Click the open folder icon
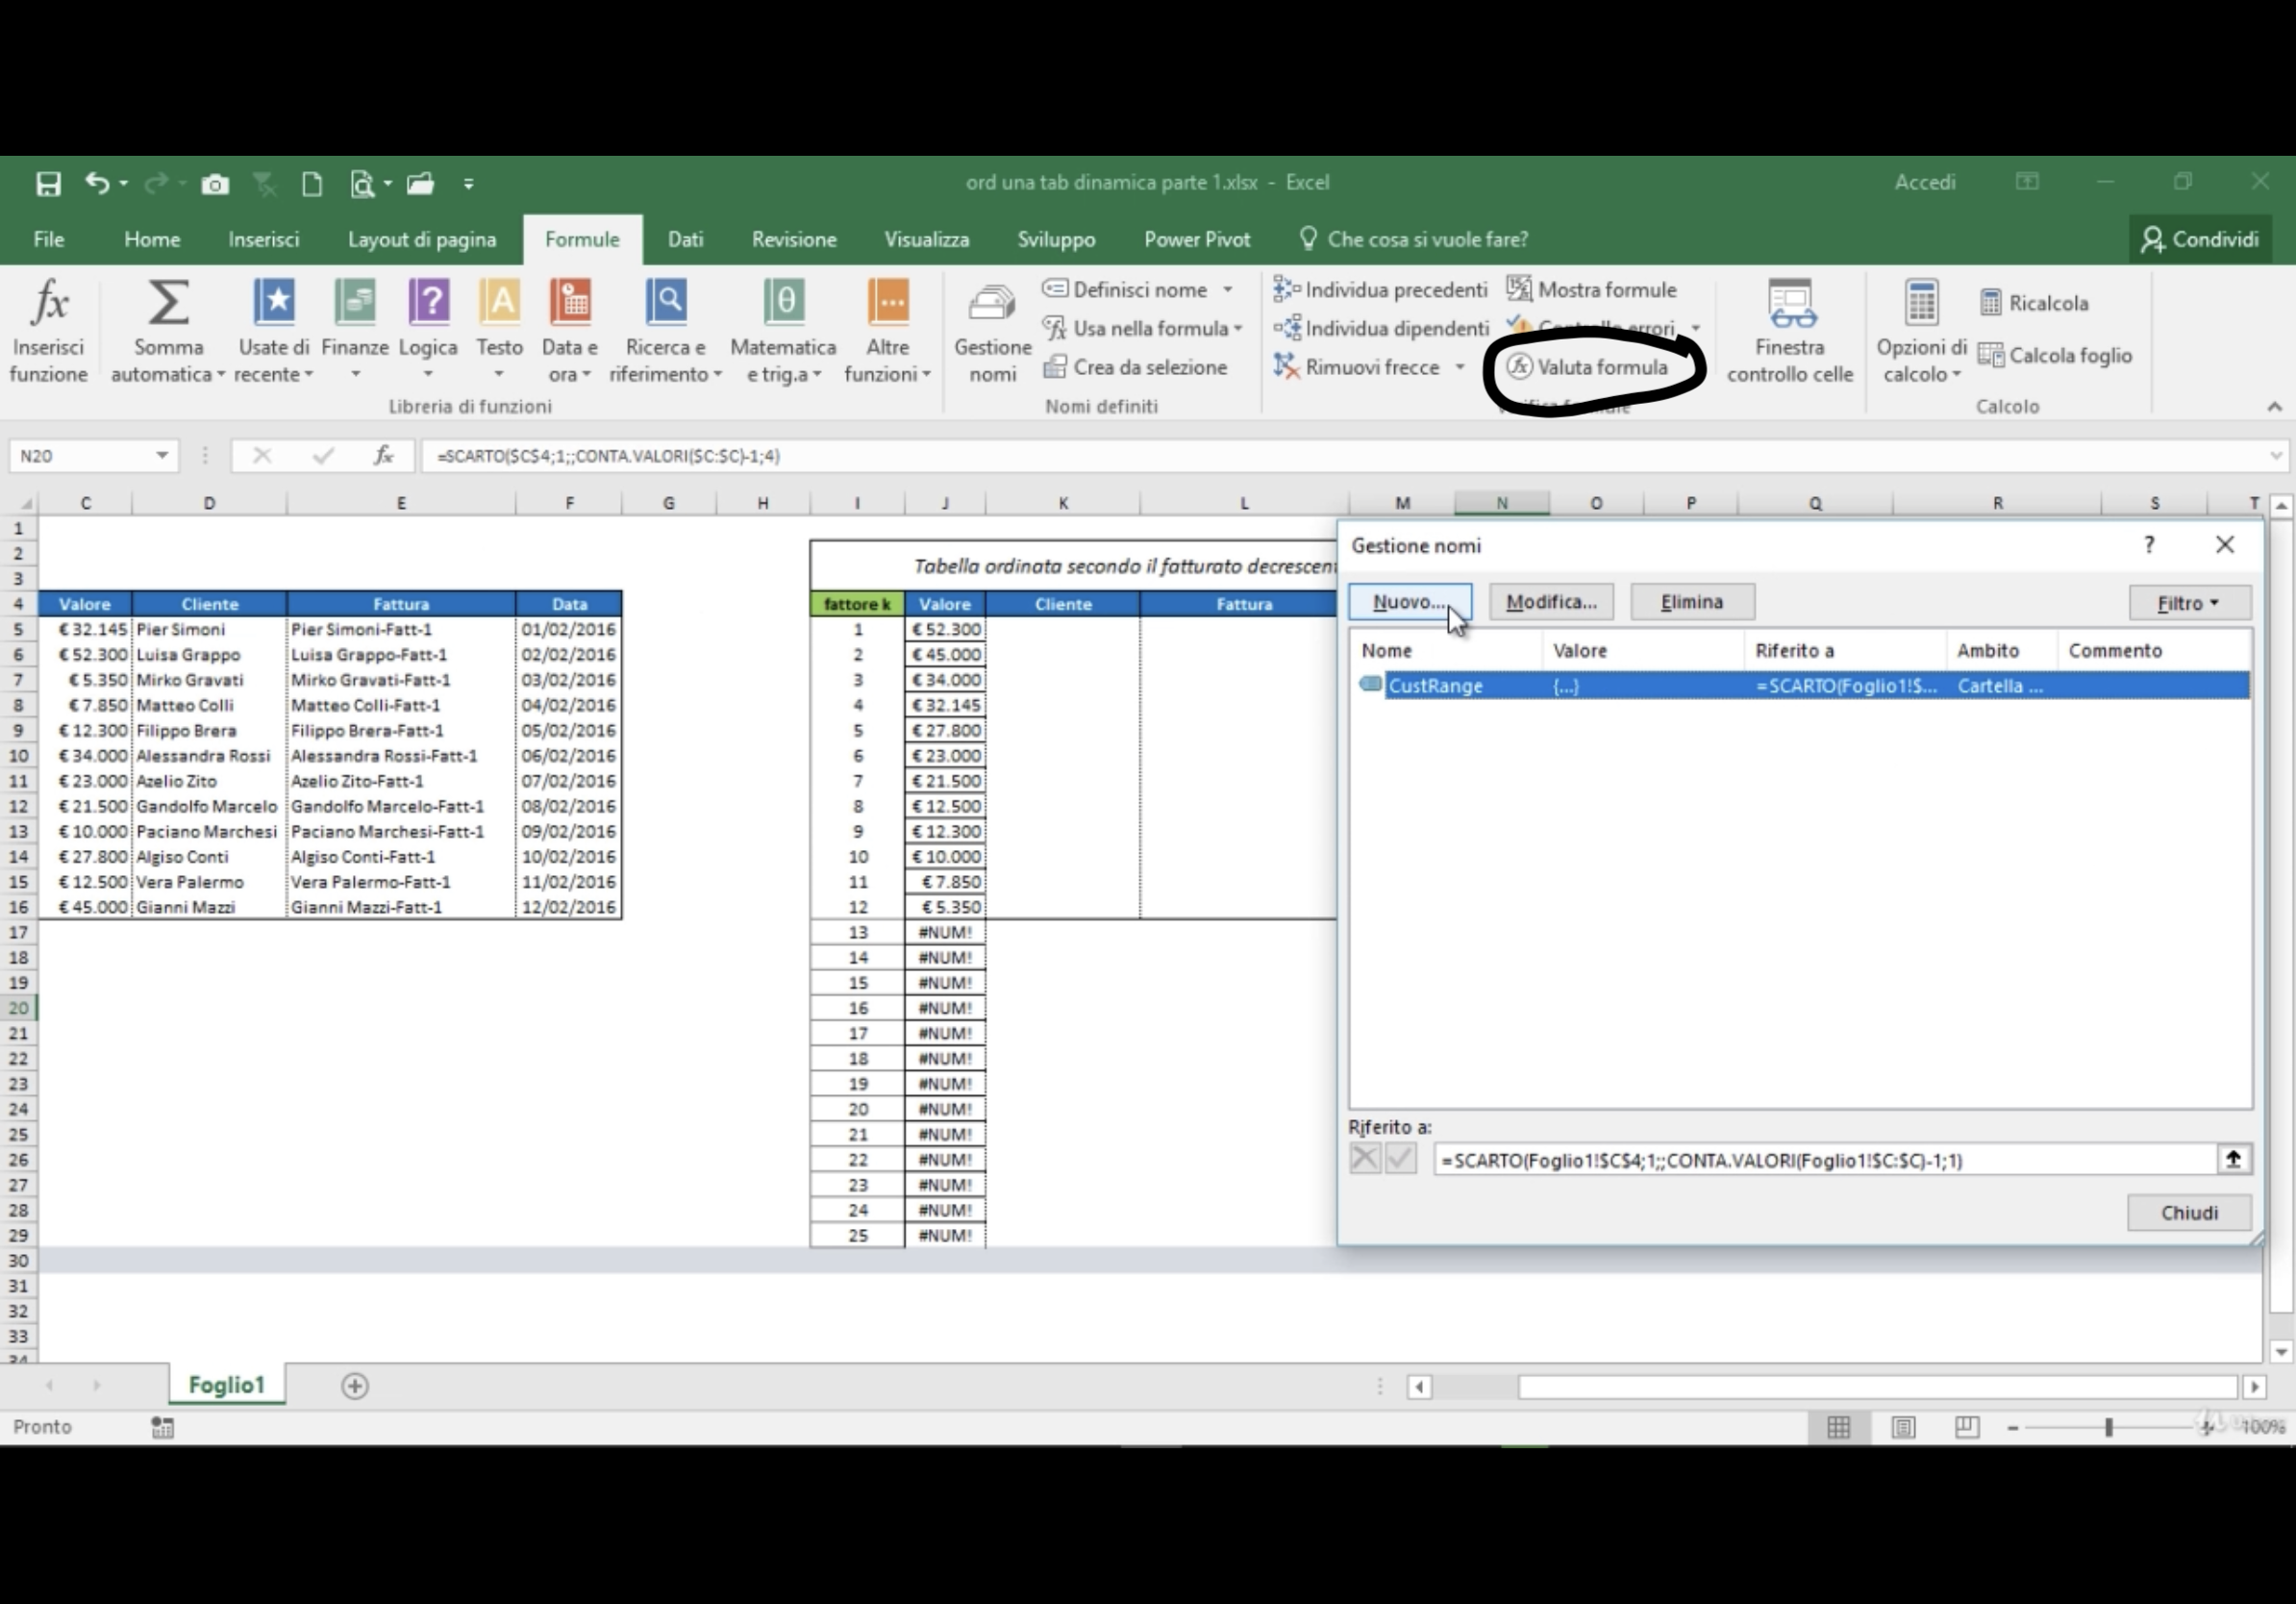Viewport: 2296px width, 1604px height. 420,183
